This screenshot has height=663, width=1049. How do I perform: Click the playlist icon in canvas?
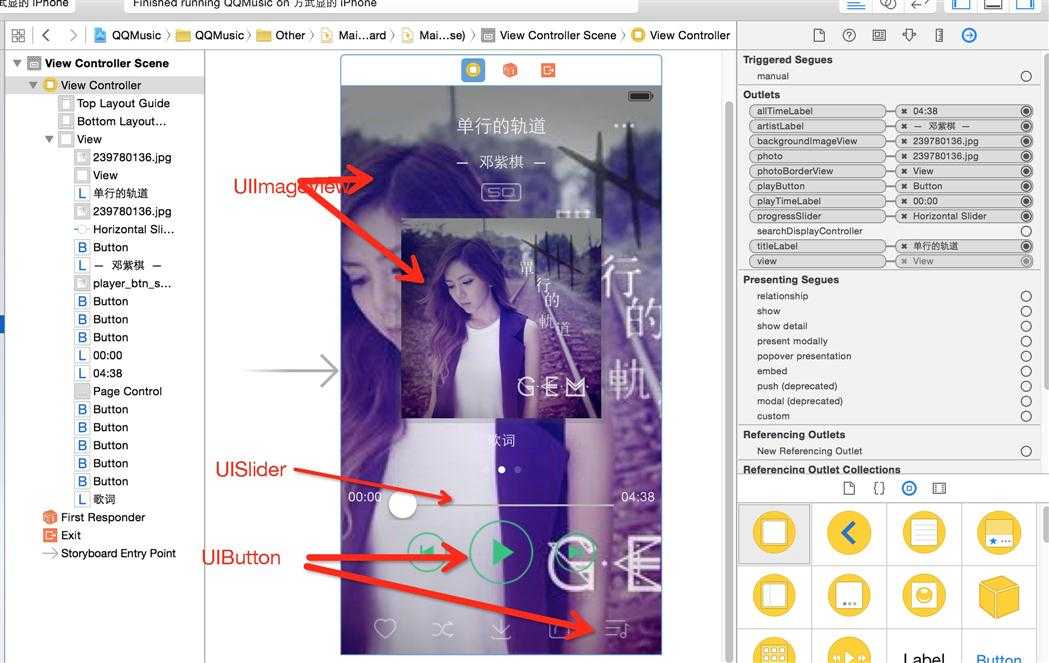pyautogui.click(x=617, y=629)
